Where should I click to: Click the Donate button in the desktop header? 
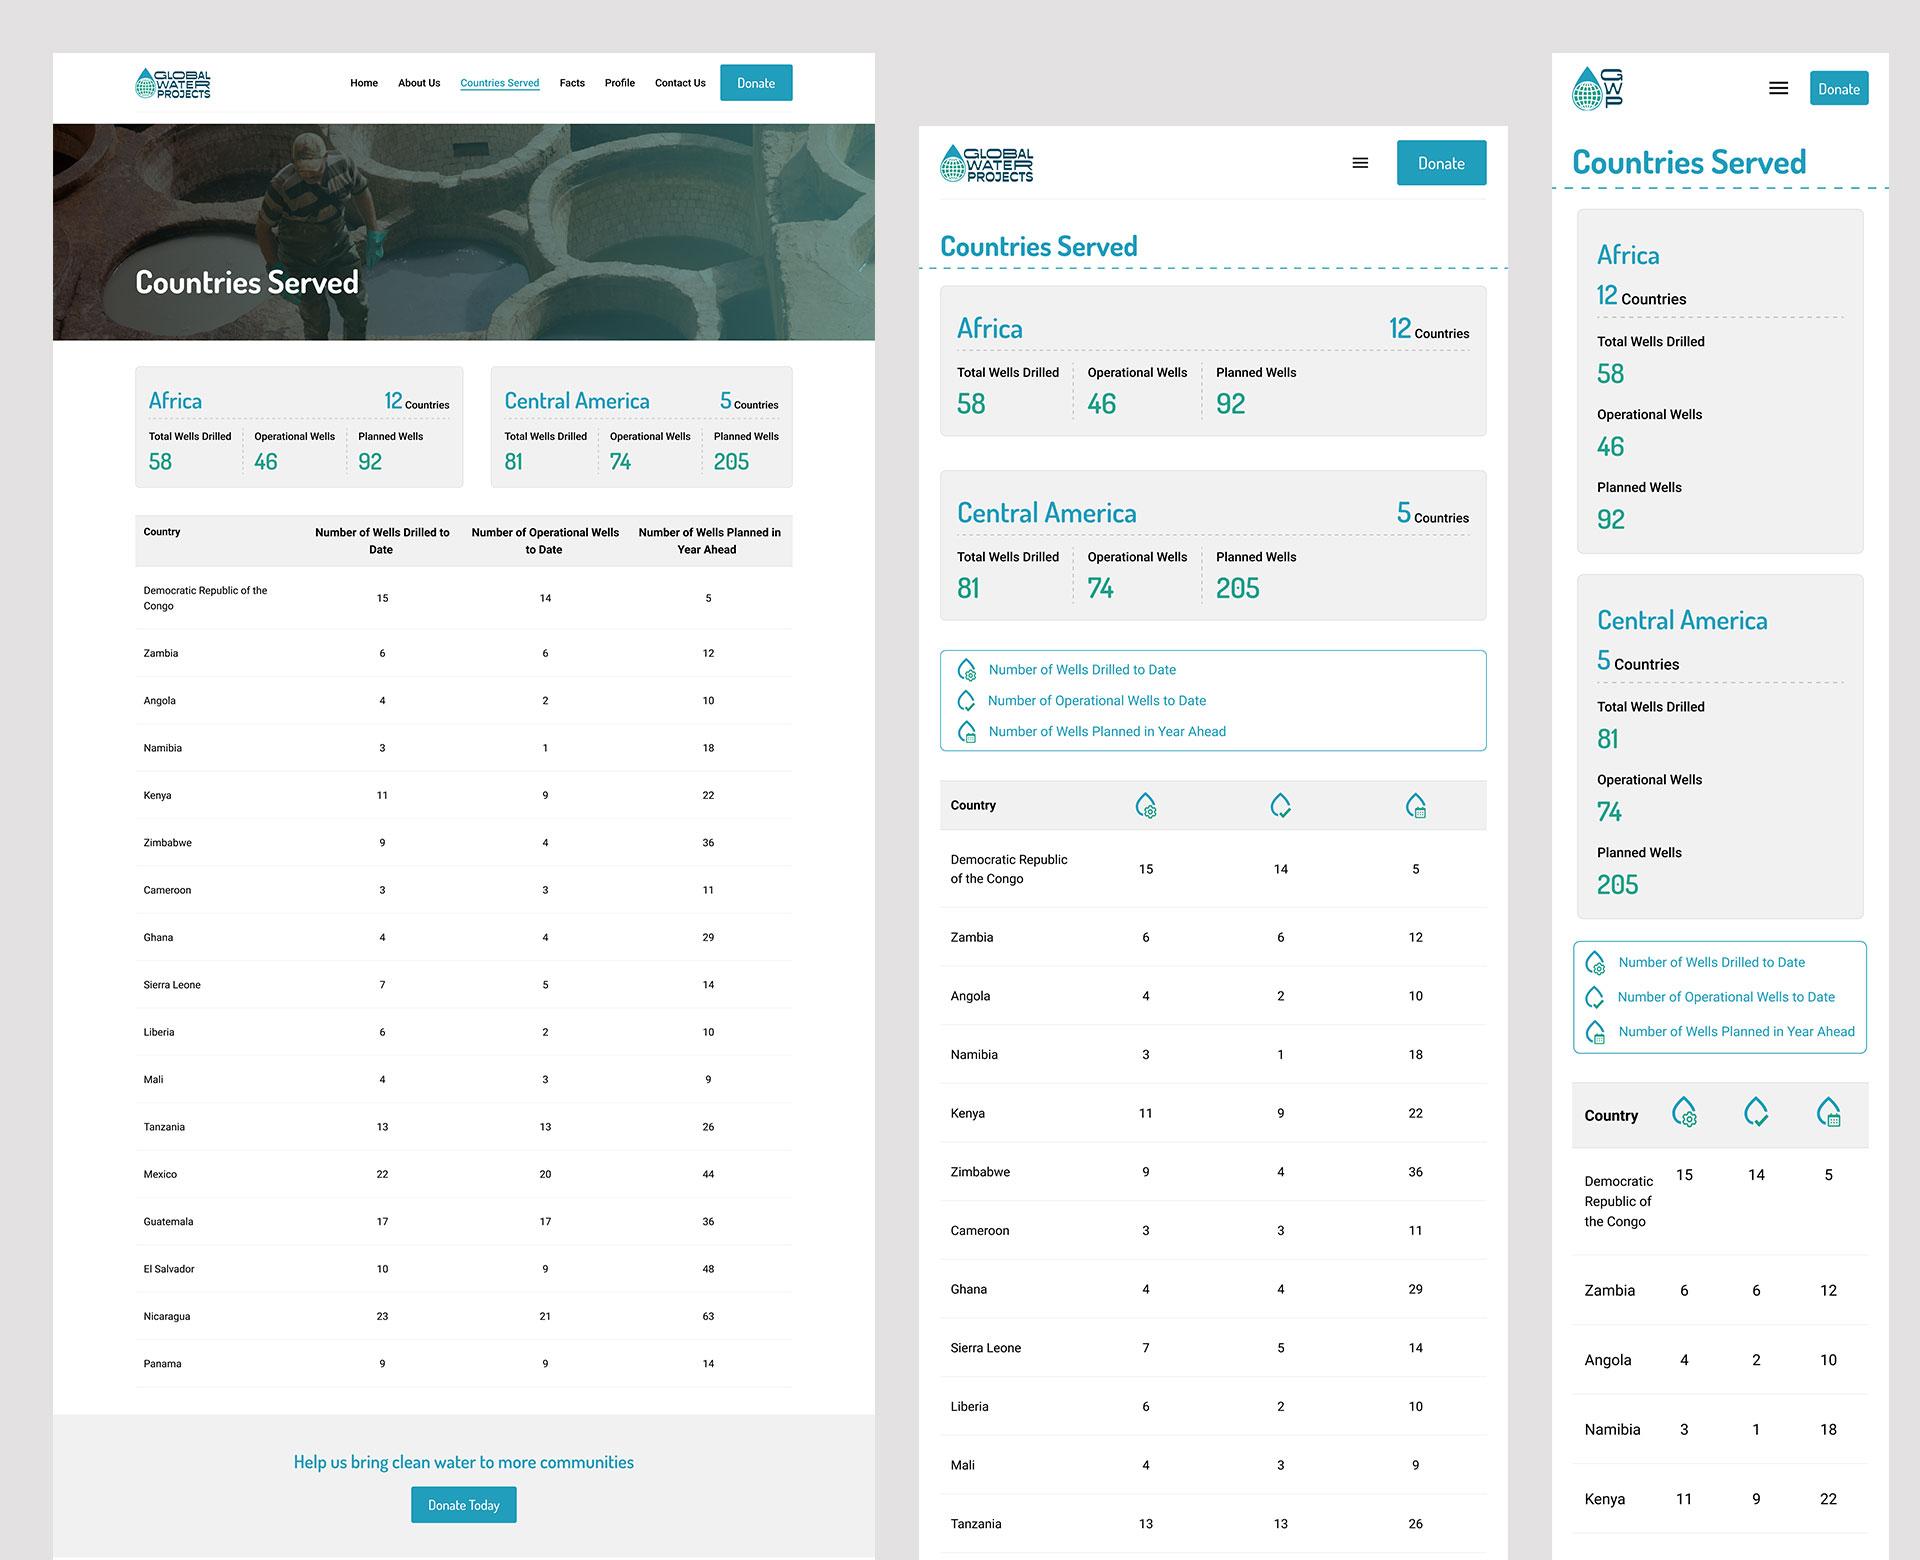pyautogui.click(x=756, y=82)
